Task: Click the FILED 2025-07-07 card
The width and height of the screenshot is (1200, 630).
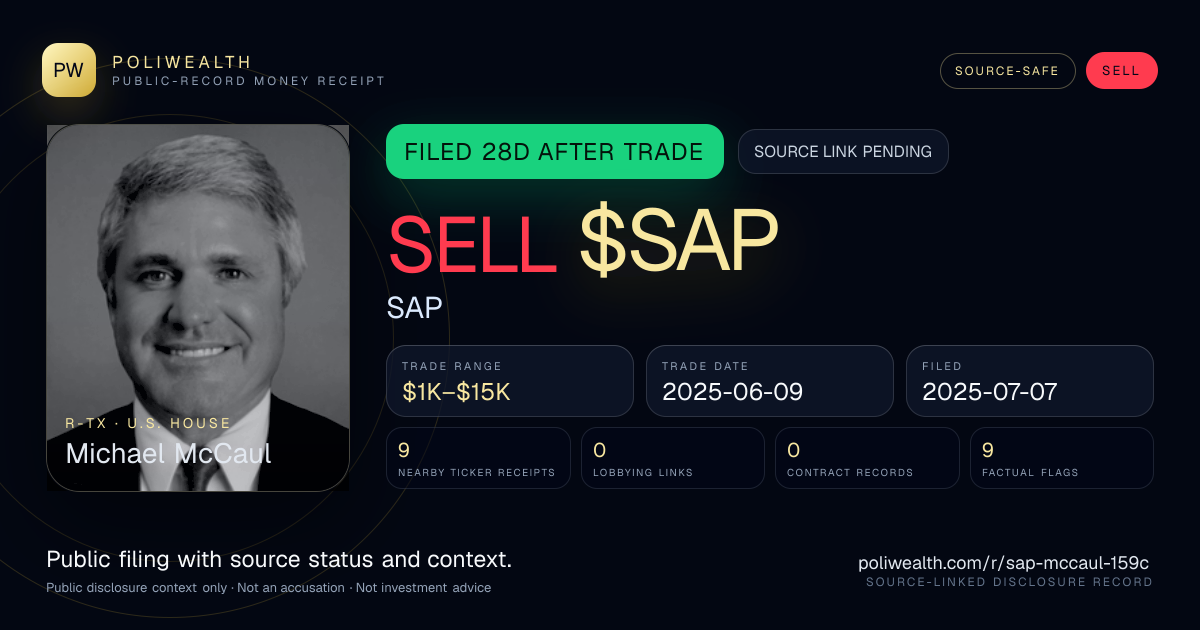Action: coord(1030,381)
